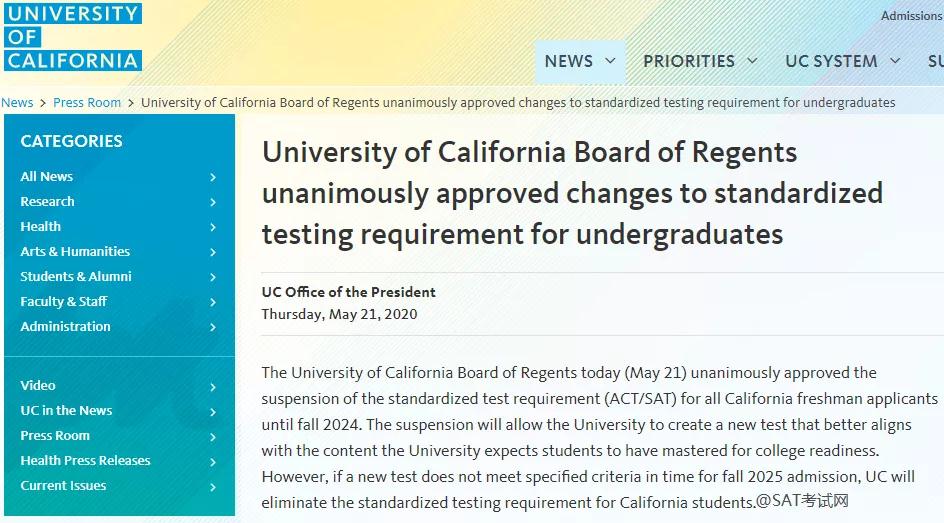
Task: Open the Admissions link at top
Action: tap(911, 16)
